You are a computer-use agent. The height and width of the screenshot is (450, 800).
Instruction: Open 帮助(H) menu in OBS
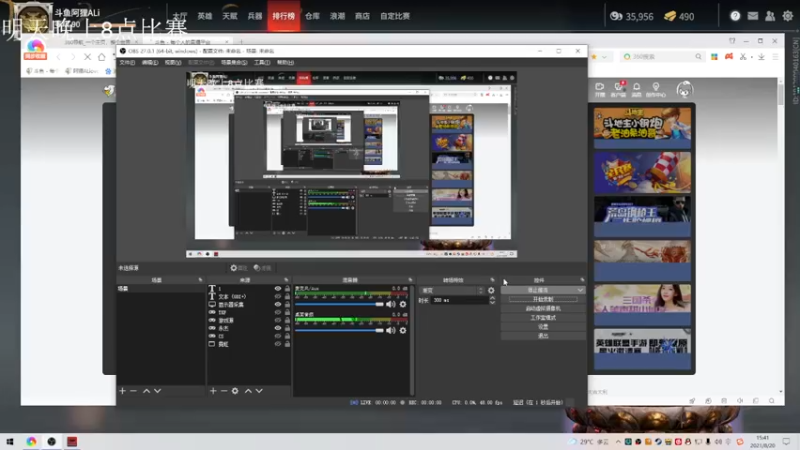coord(285,63)
